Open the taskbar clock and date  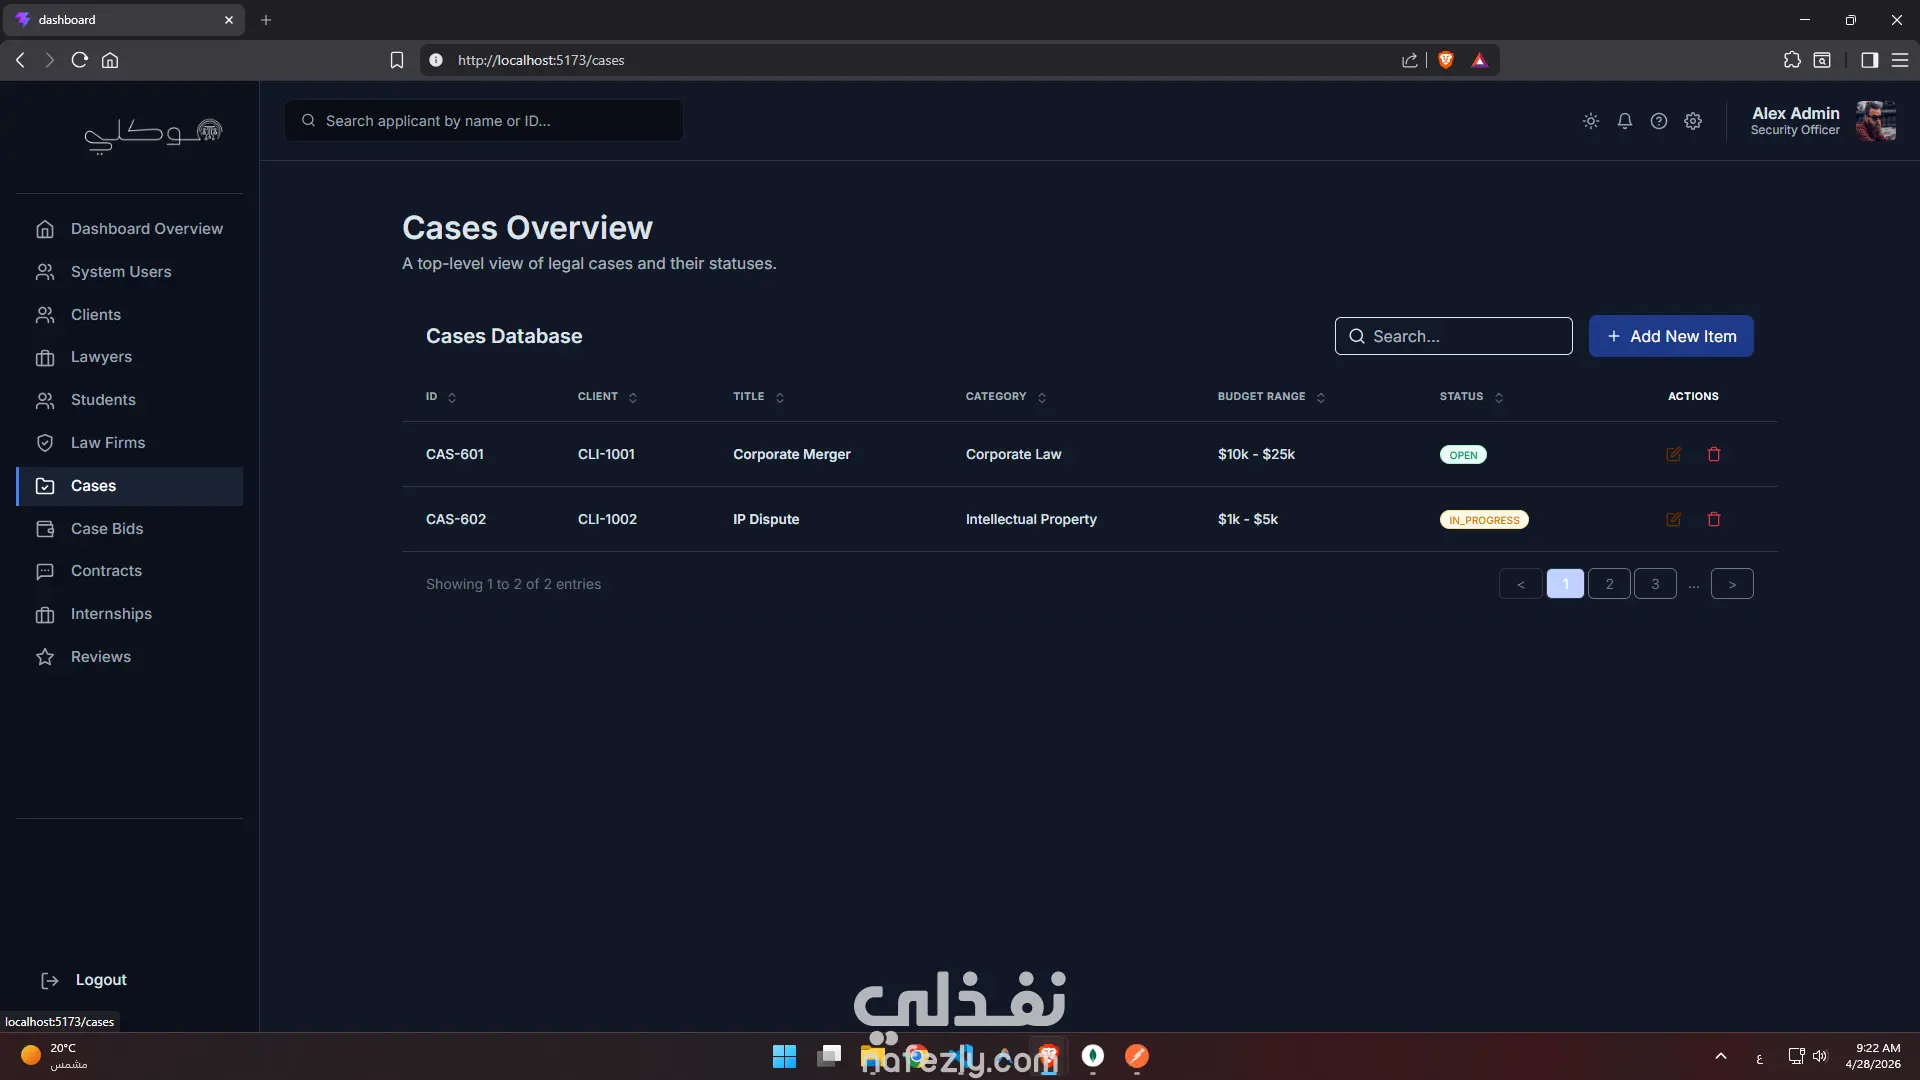point(1873,1056)
